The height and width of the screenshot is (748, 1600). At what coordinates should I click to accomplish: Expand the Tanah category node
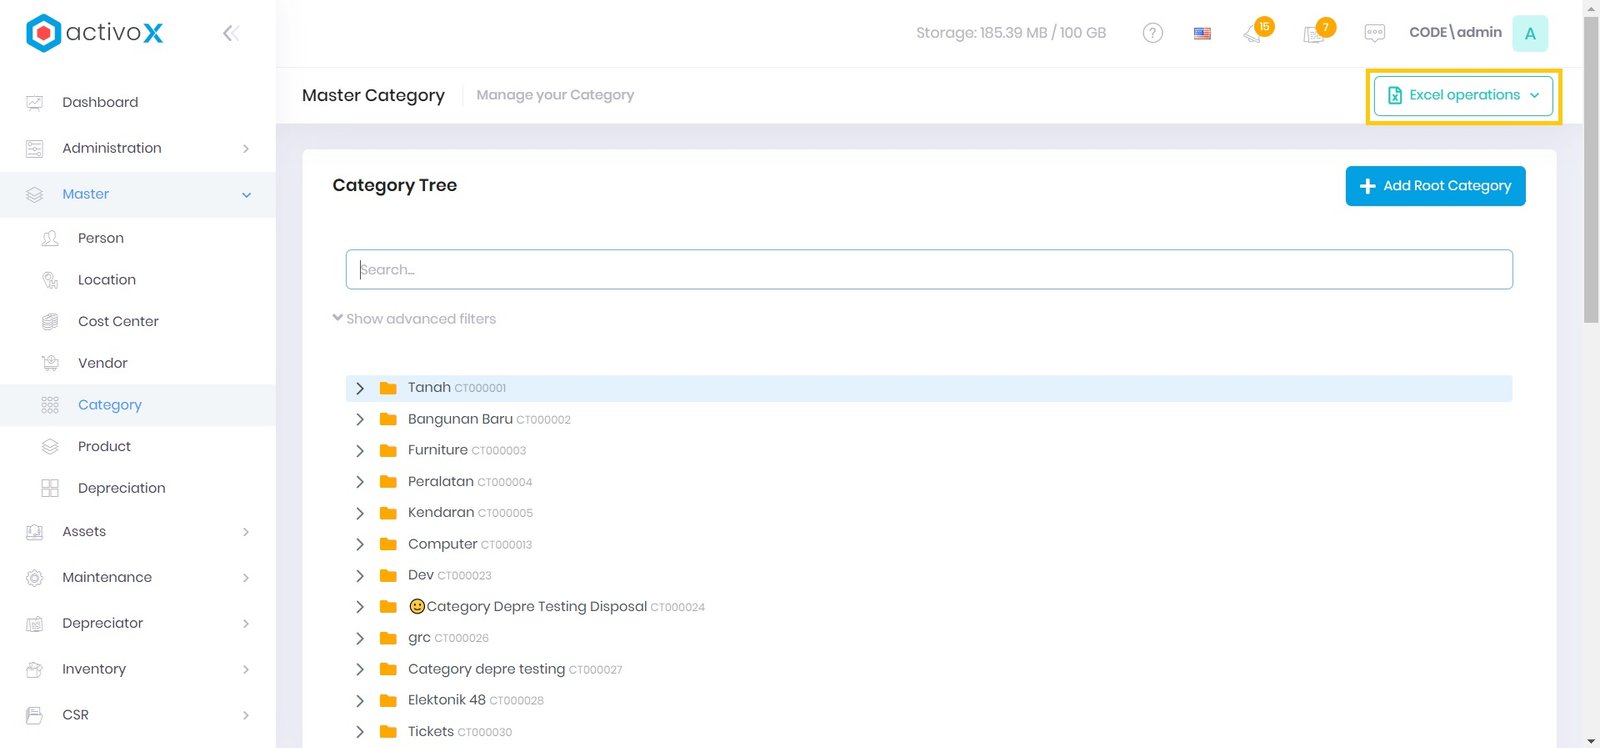coord(360,388)
